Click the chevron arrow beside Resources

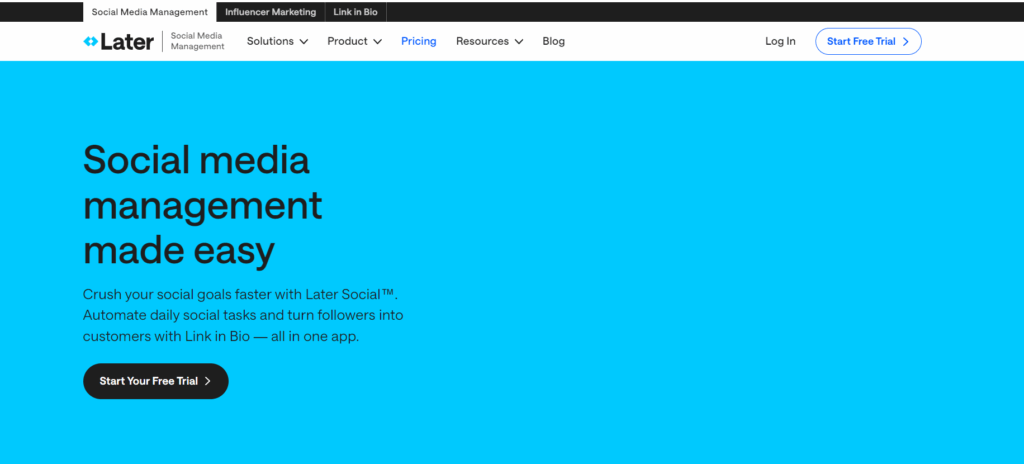[x=518, y=42]
